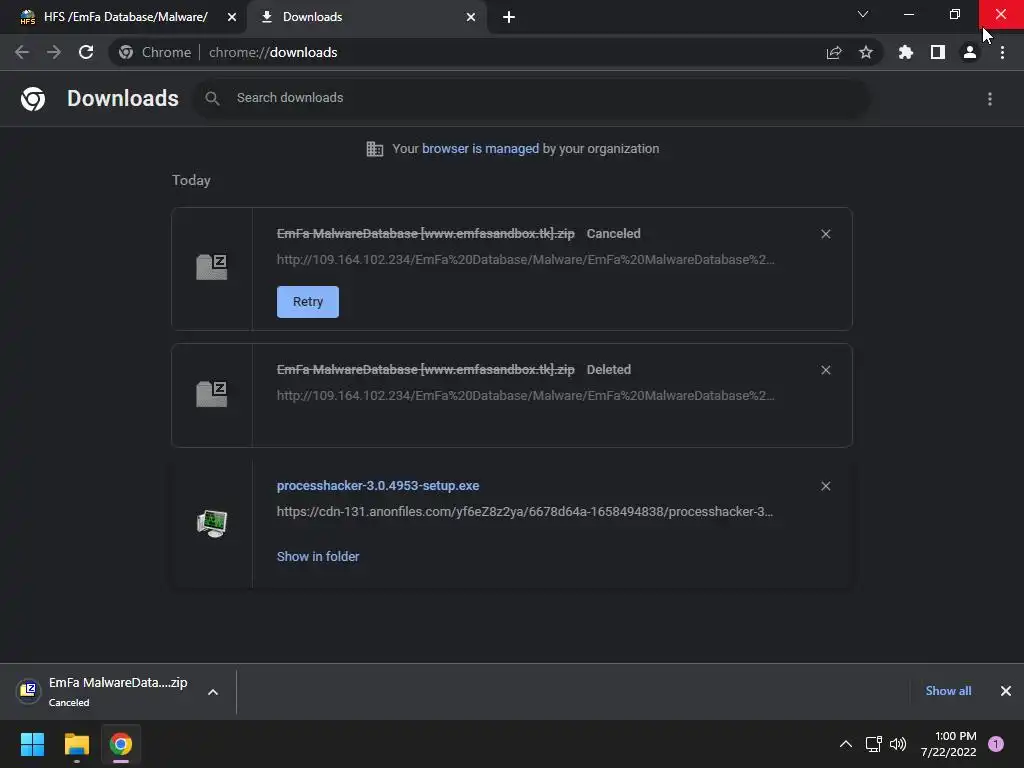Close the Downloads browser tab
Viewport: 1024px width, 768px height.
pyautogui.click(x=471, y=17)
